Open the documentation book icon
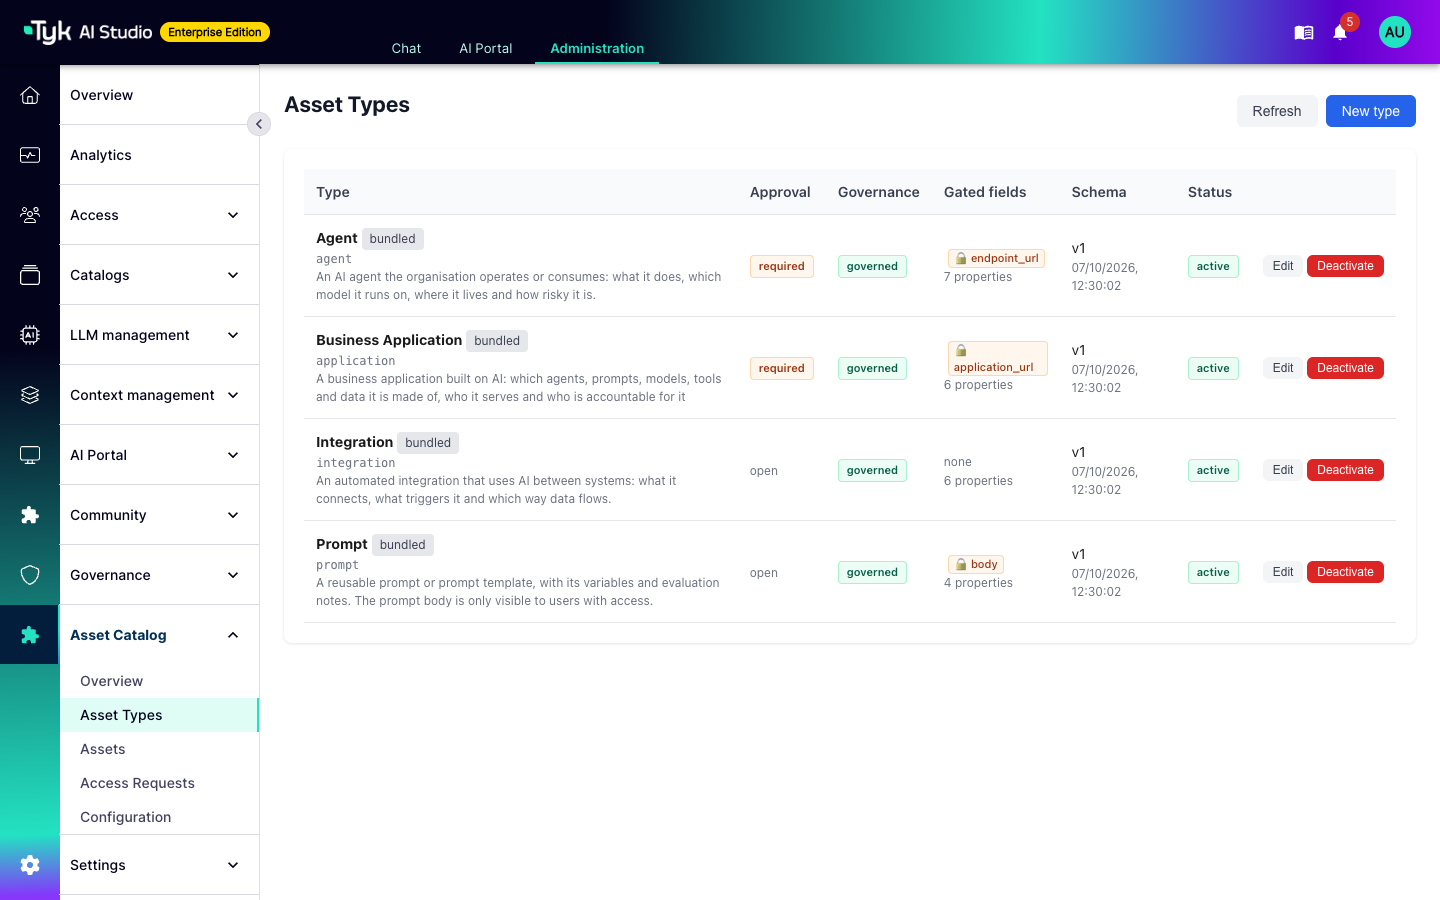This screenshot has height=900, width=1440. coord(1304,33)
